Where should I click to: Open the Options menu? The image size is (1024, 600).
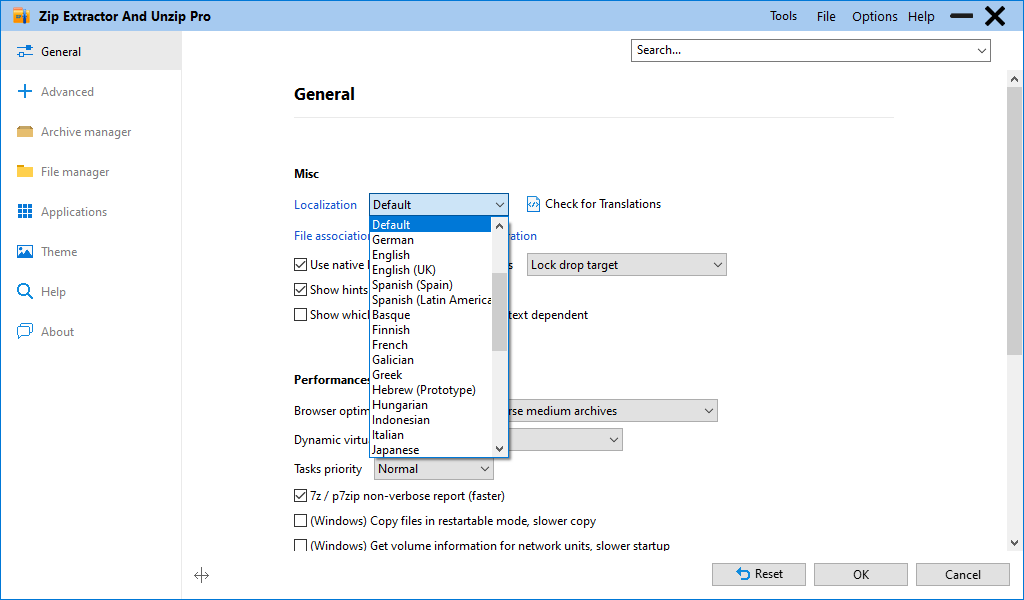pyautogui.click(x=874, y=16)
